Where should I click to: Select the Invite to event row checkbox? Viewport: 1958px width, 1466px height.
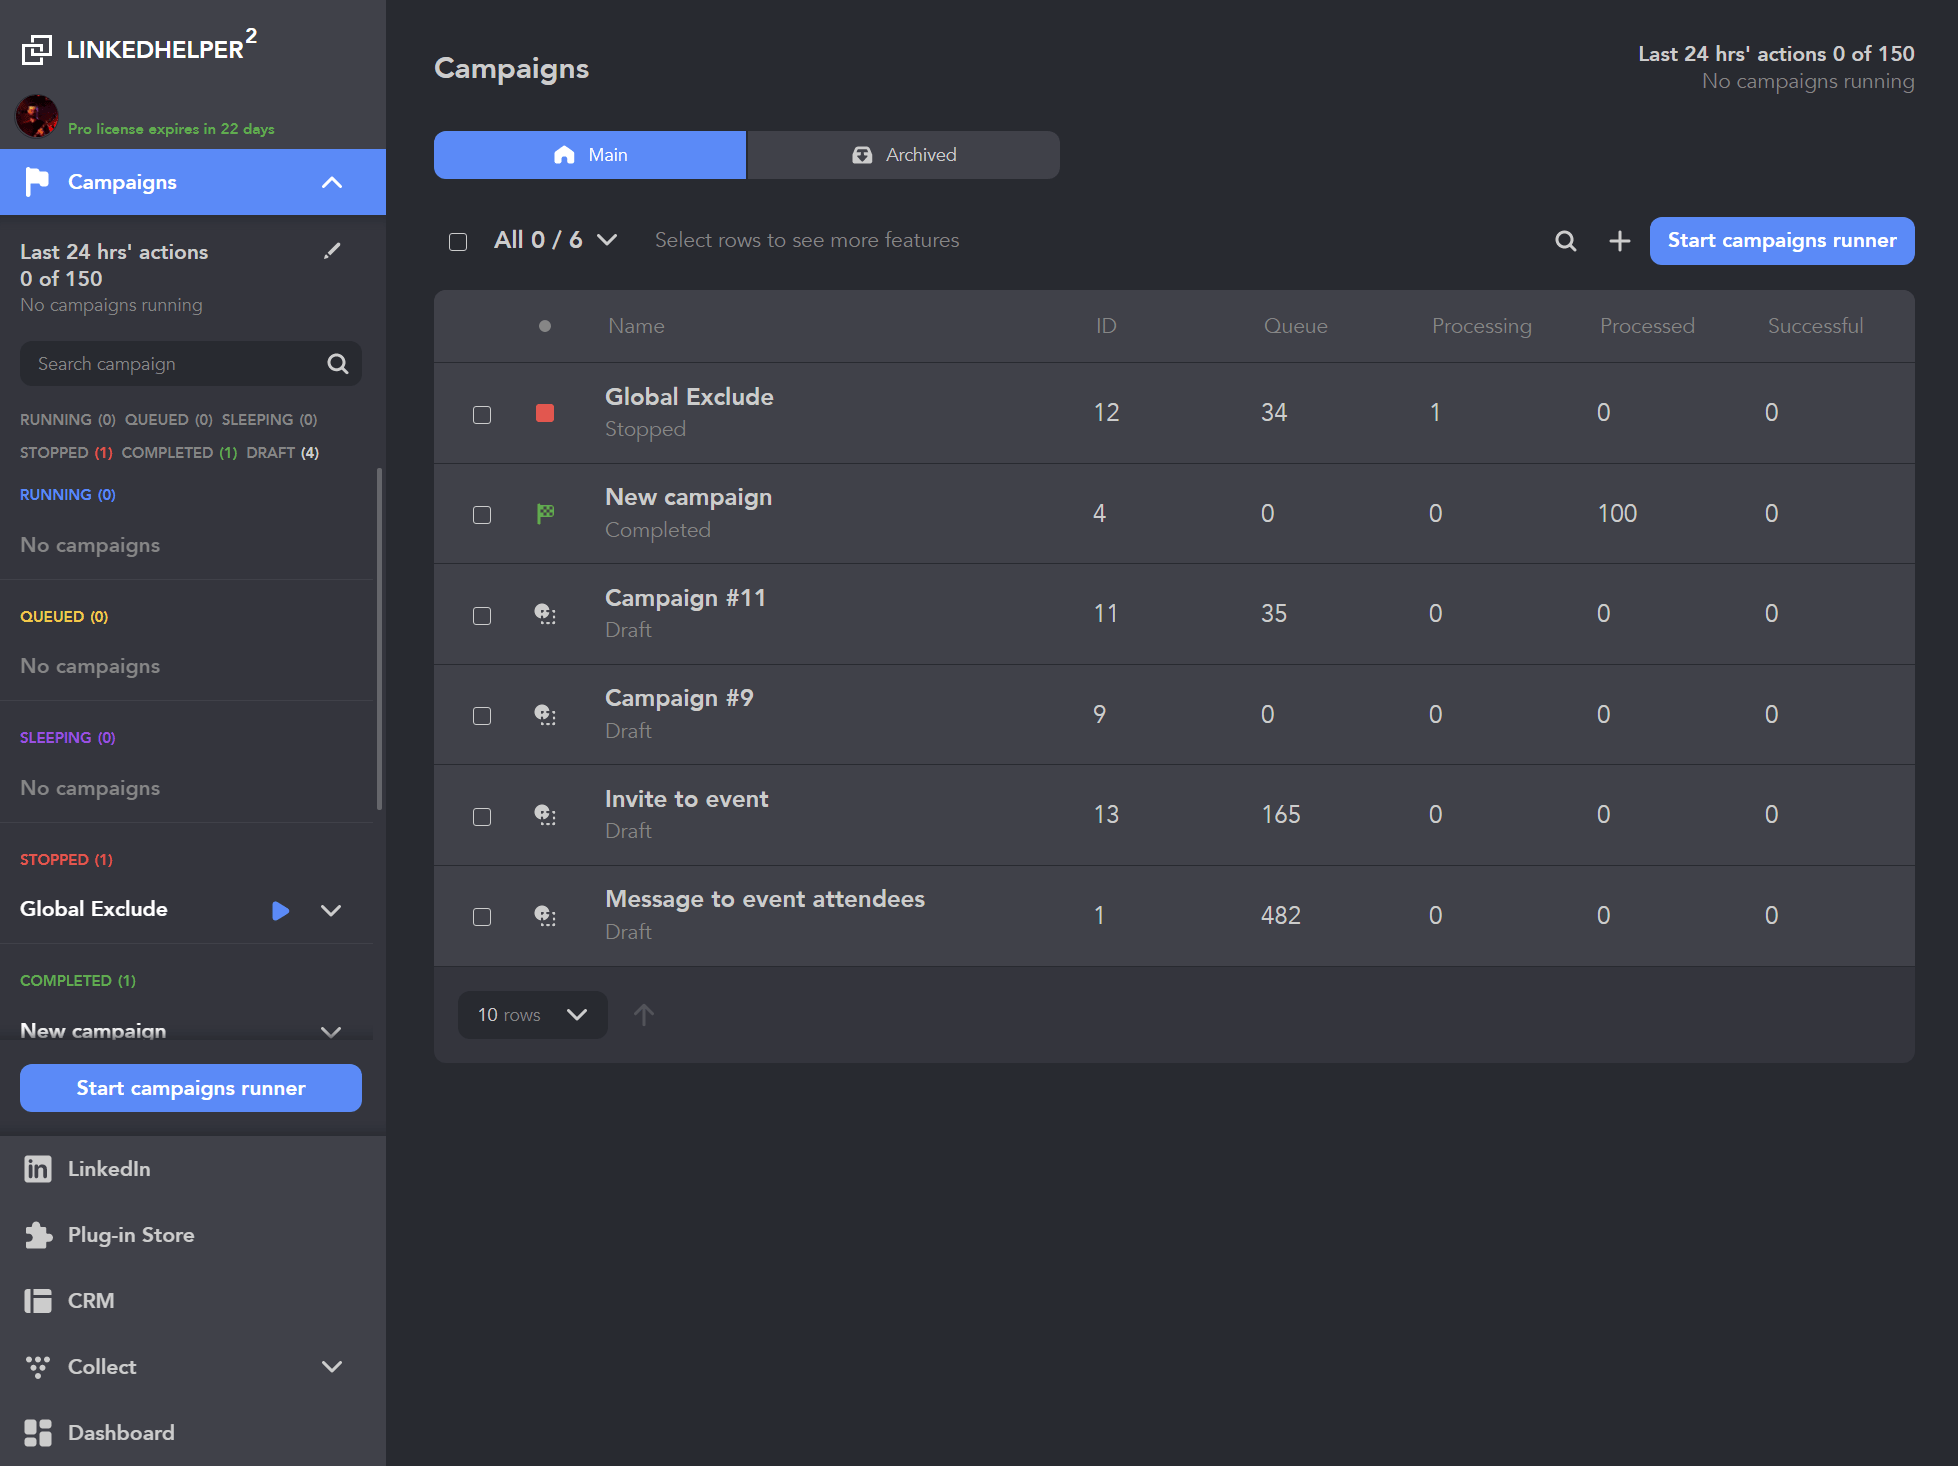click(482, 816)
